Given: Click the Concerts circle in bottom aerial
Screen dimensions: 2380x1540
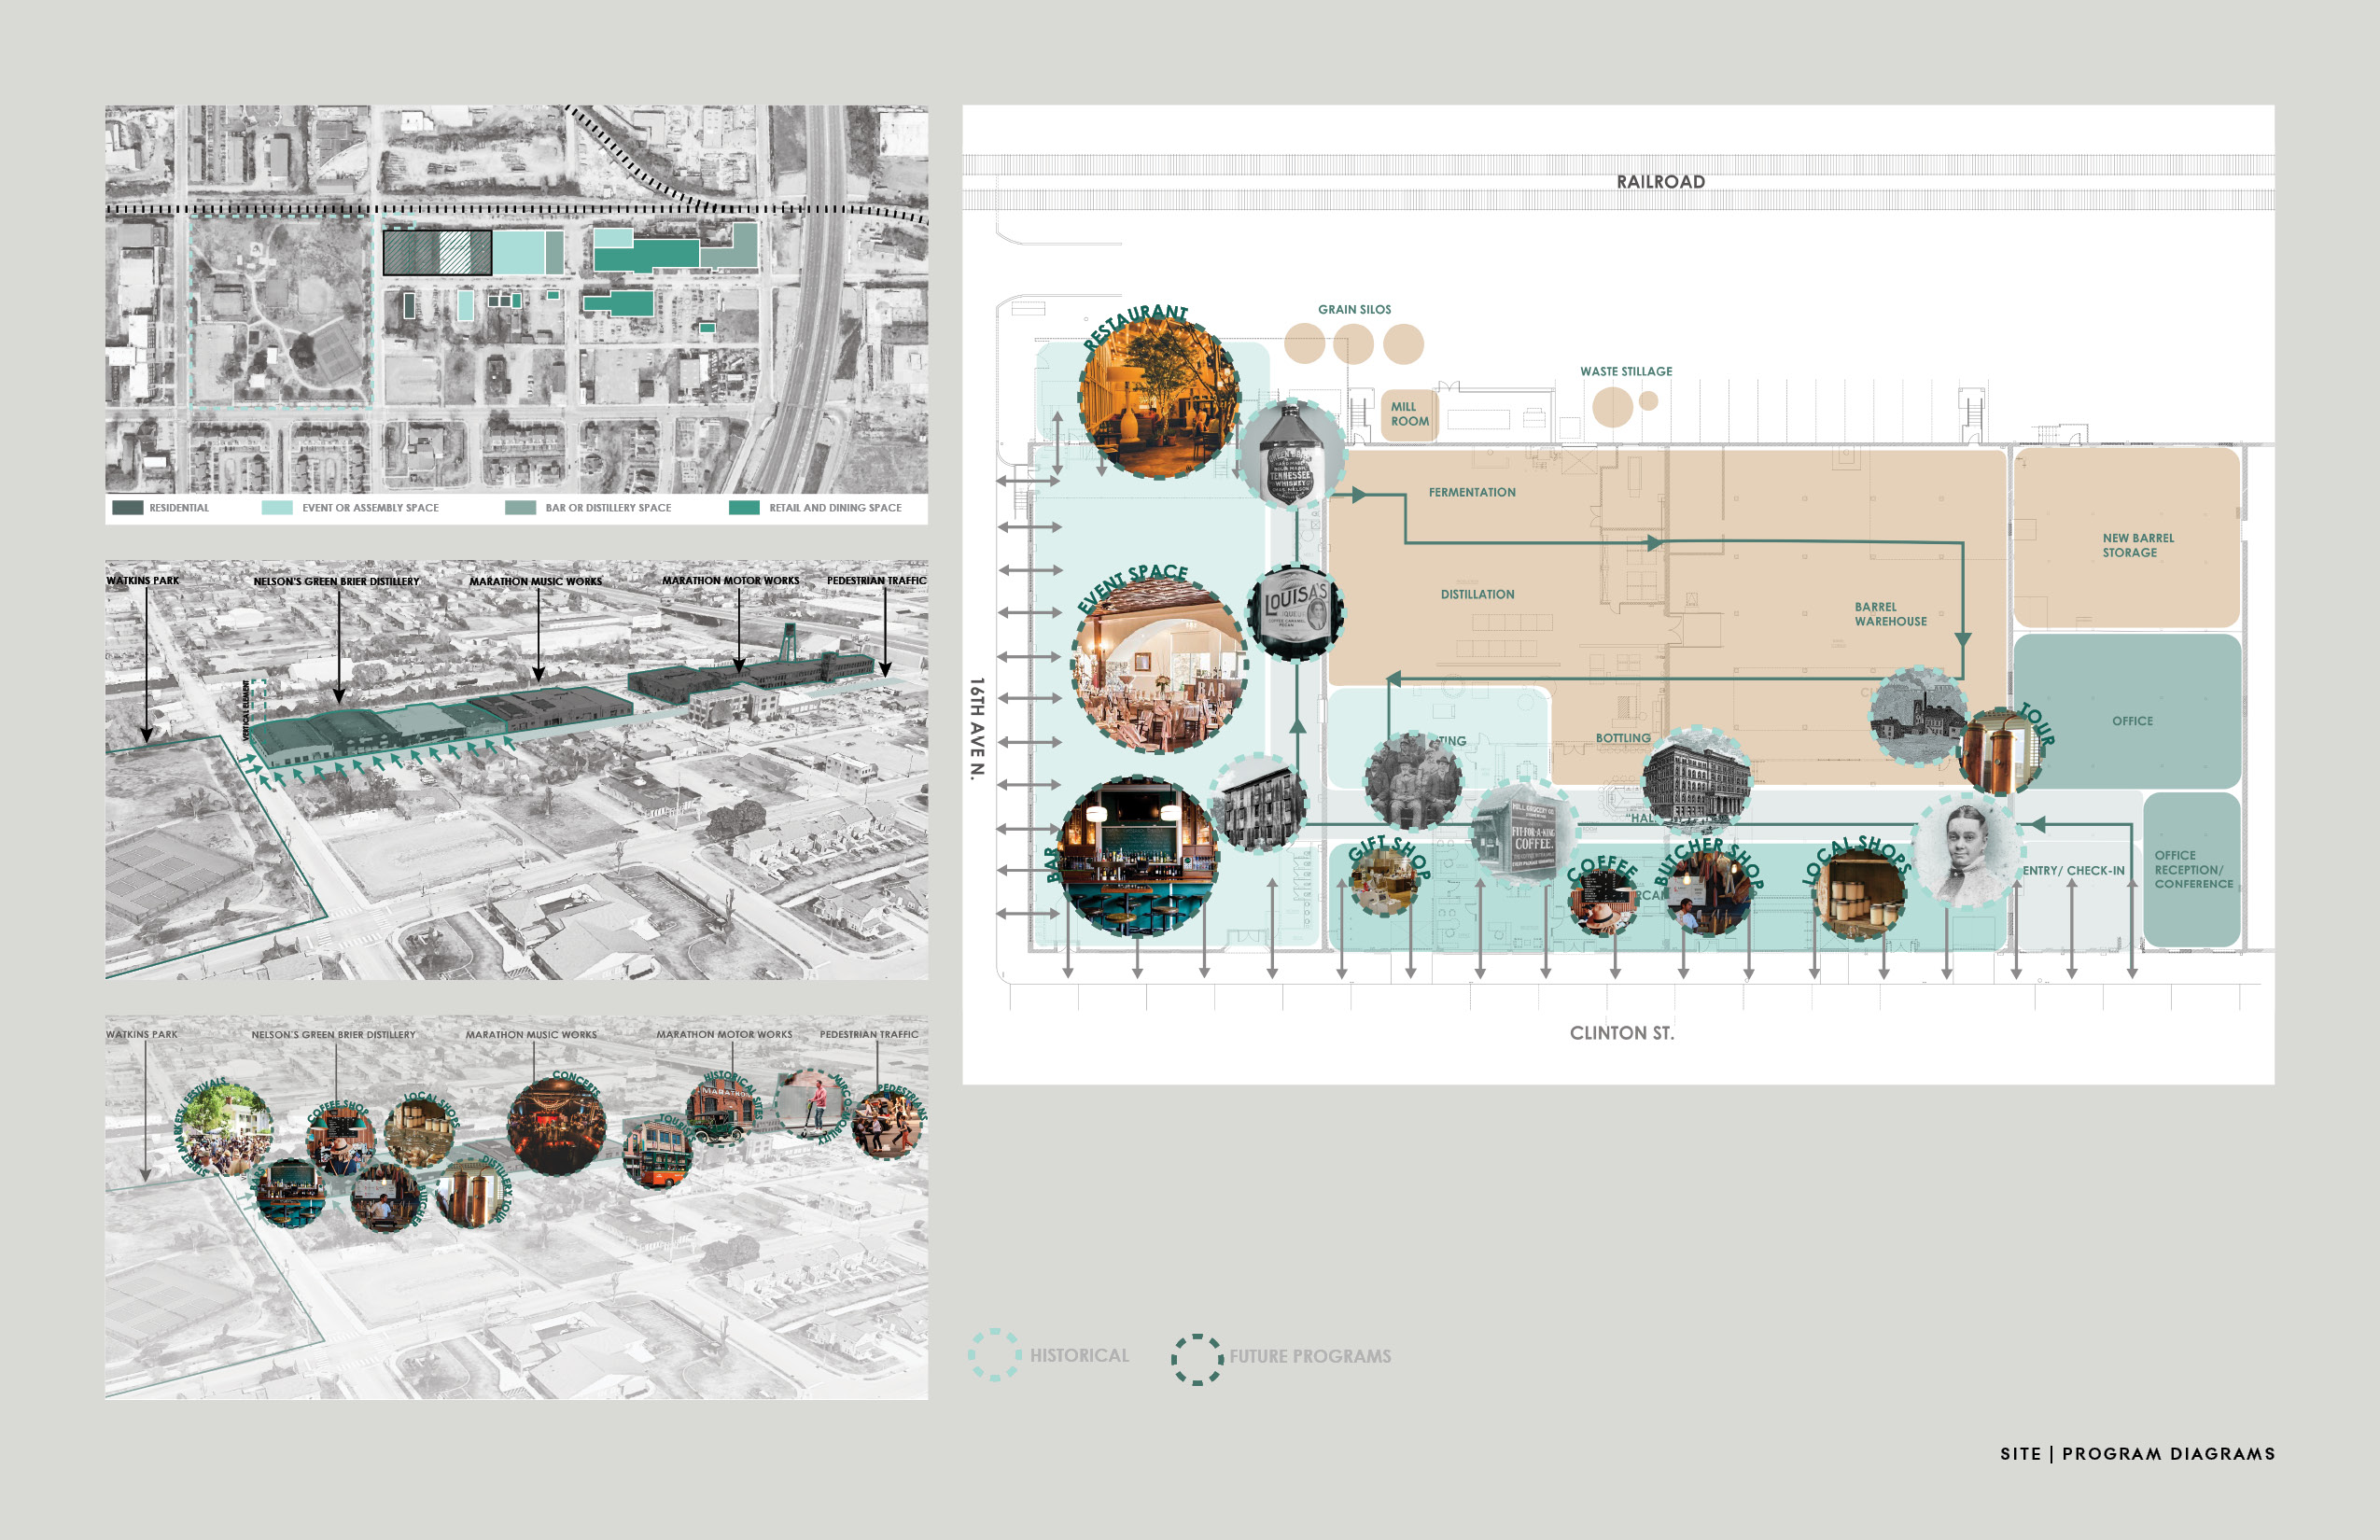Looking at the screenshot, I should (x=556, y=1126).
